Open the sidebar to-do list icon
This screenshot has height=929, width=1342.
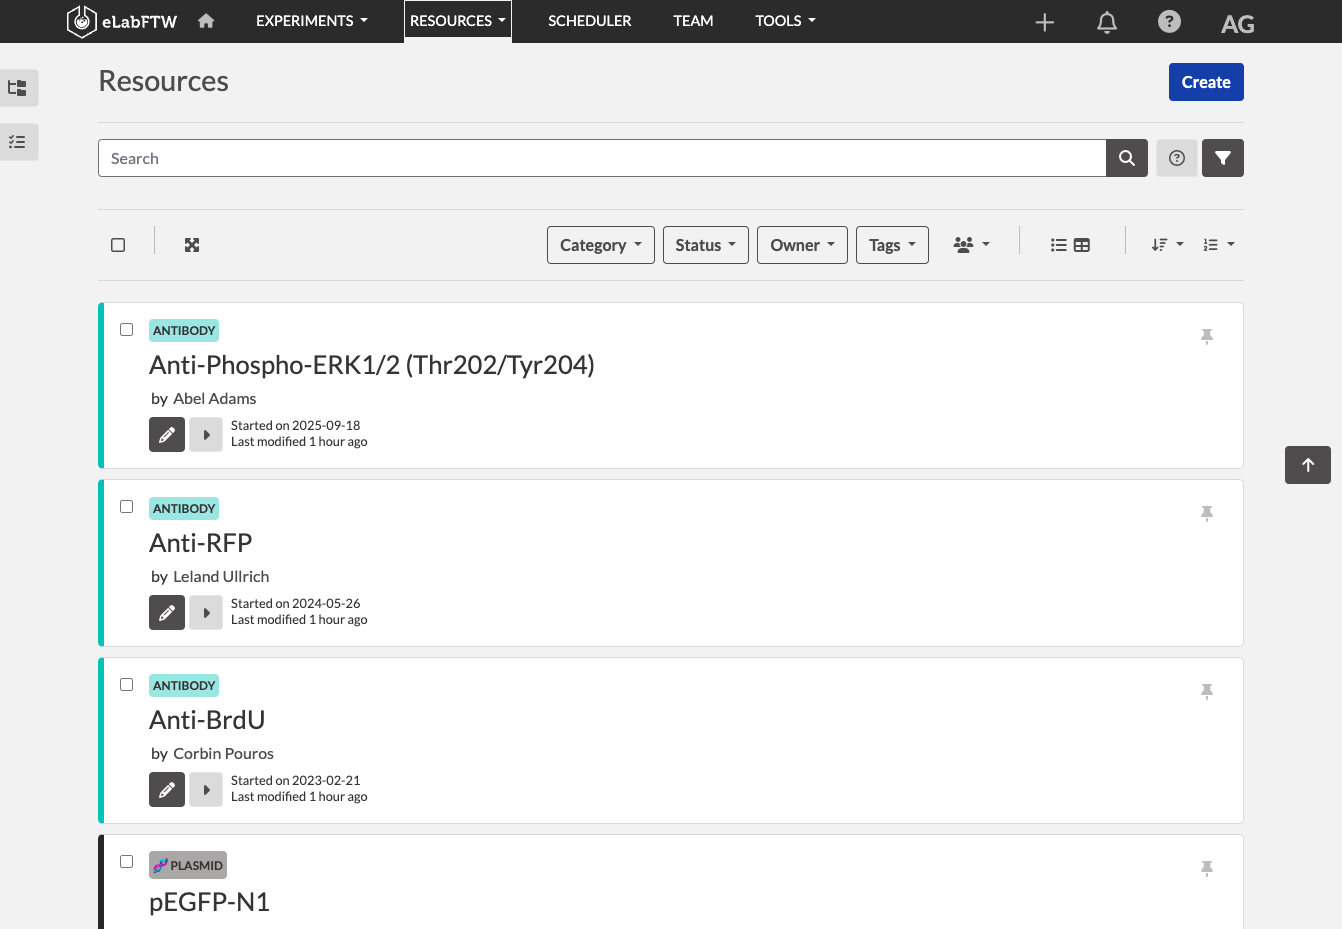(x=18, y=142)
